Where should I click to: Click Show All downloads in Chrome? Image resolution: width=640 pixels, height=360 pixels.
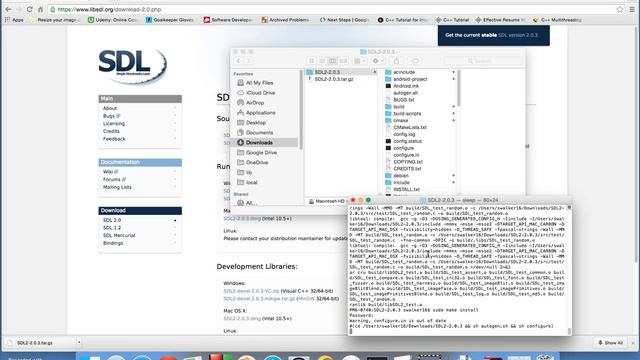[x=611, y=343]
